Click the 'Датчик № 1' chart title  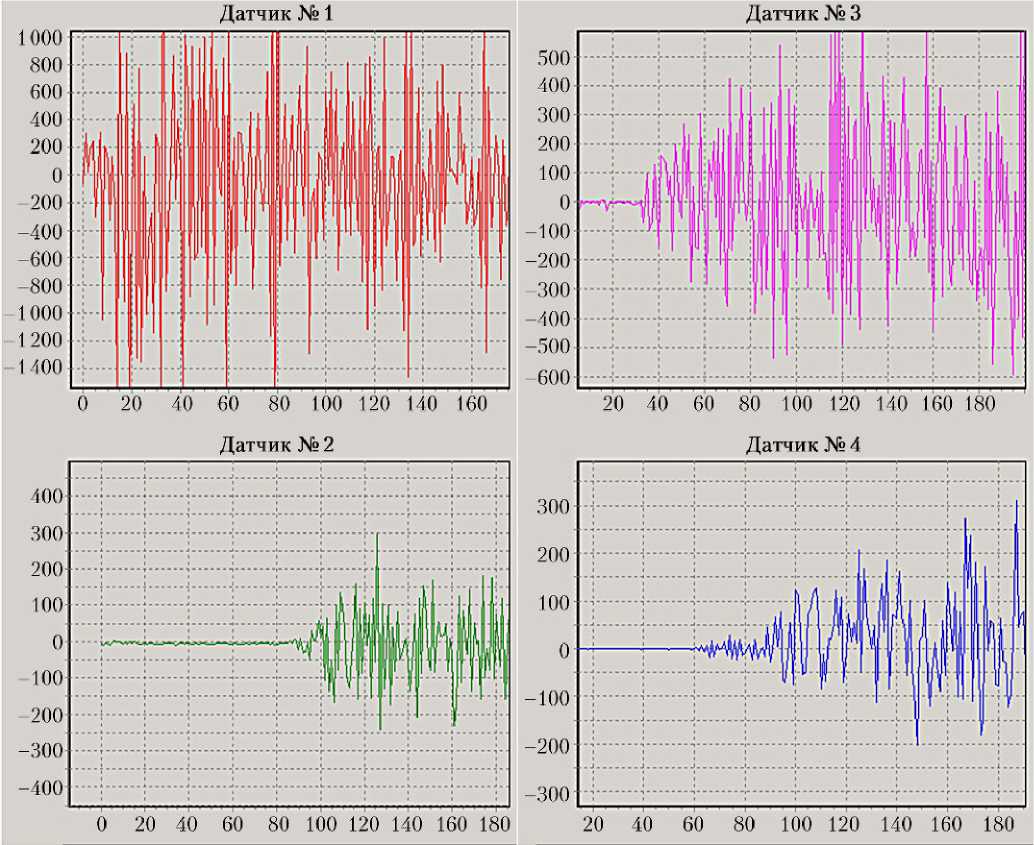click(276, 14)
